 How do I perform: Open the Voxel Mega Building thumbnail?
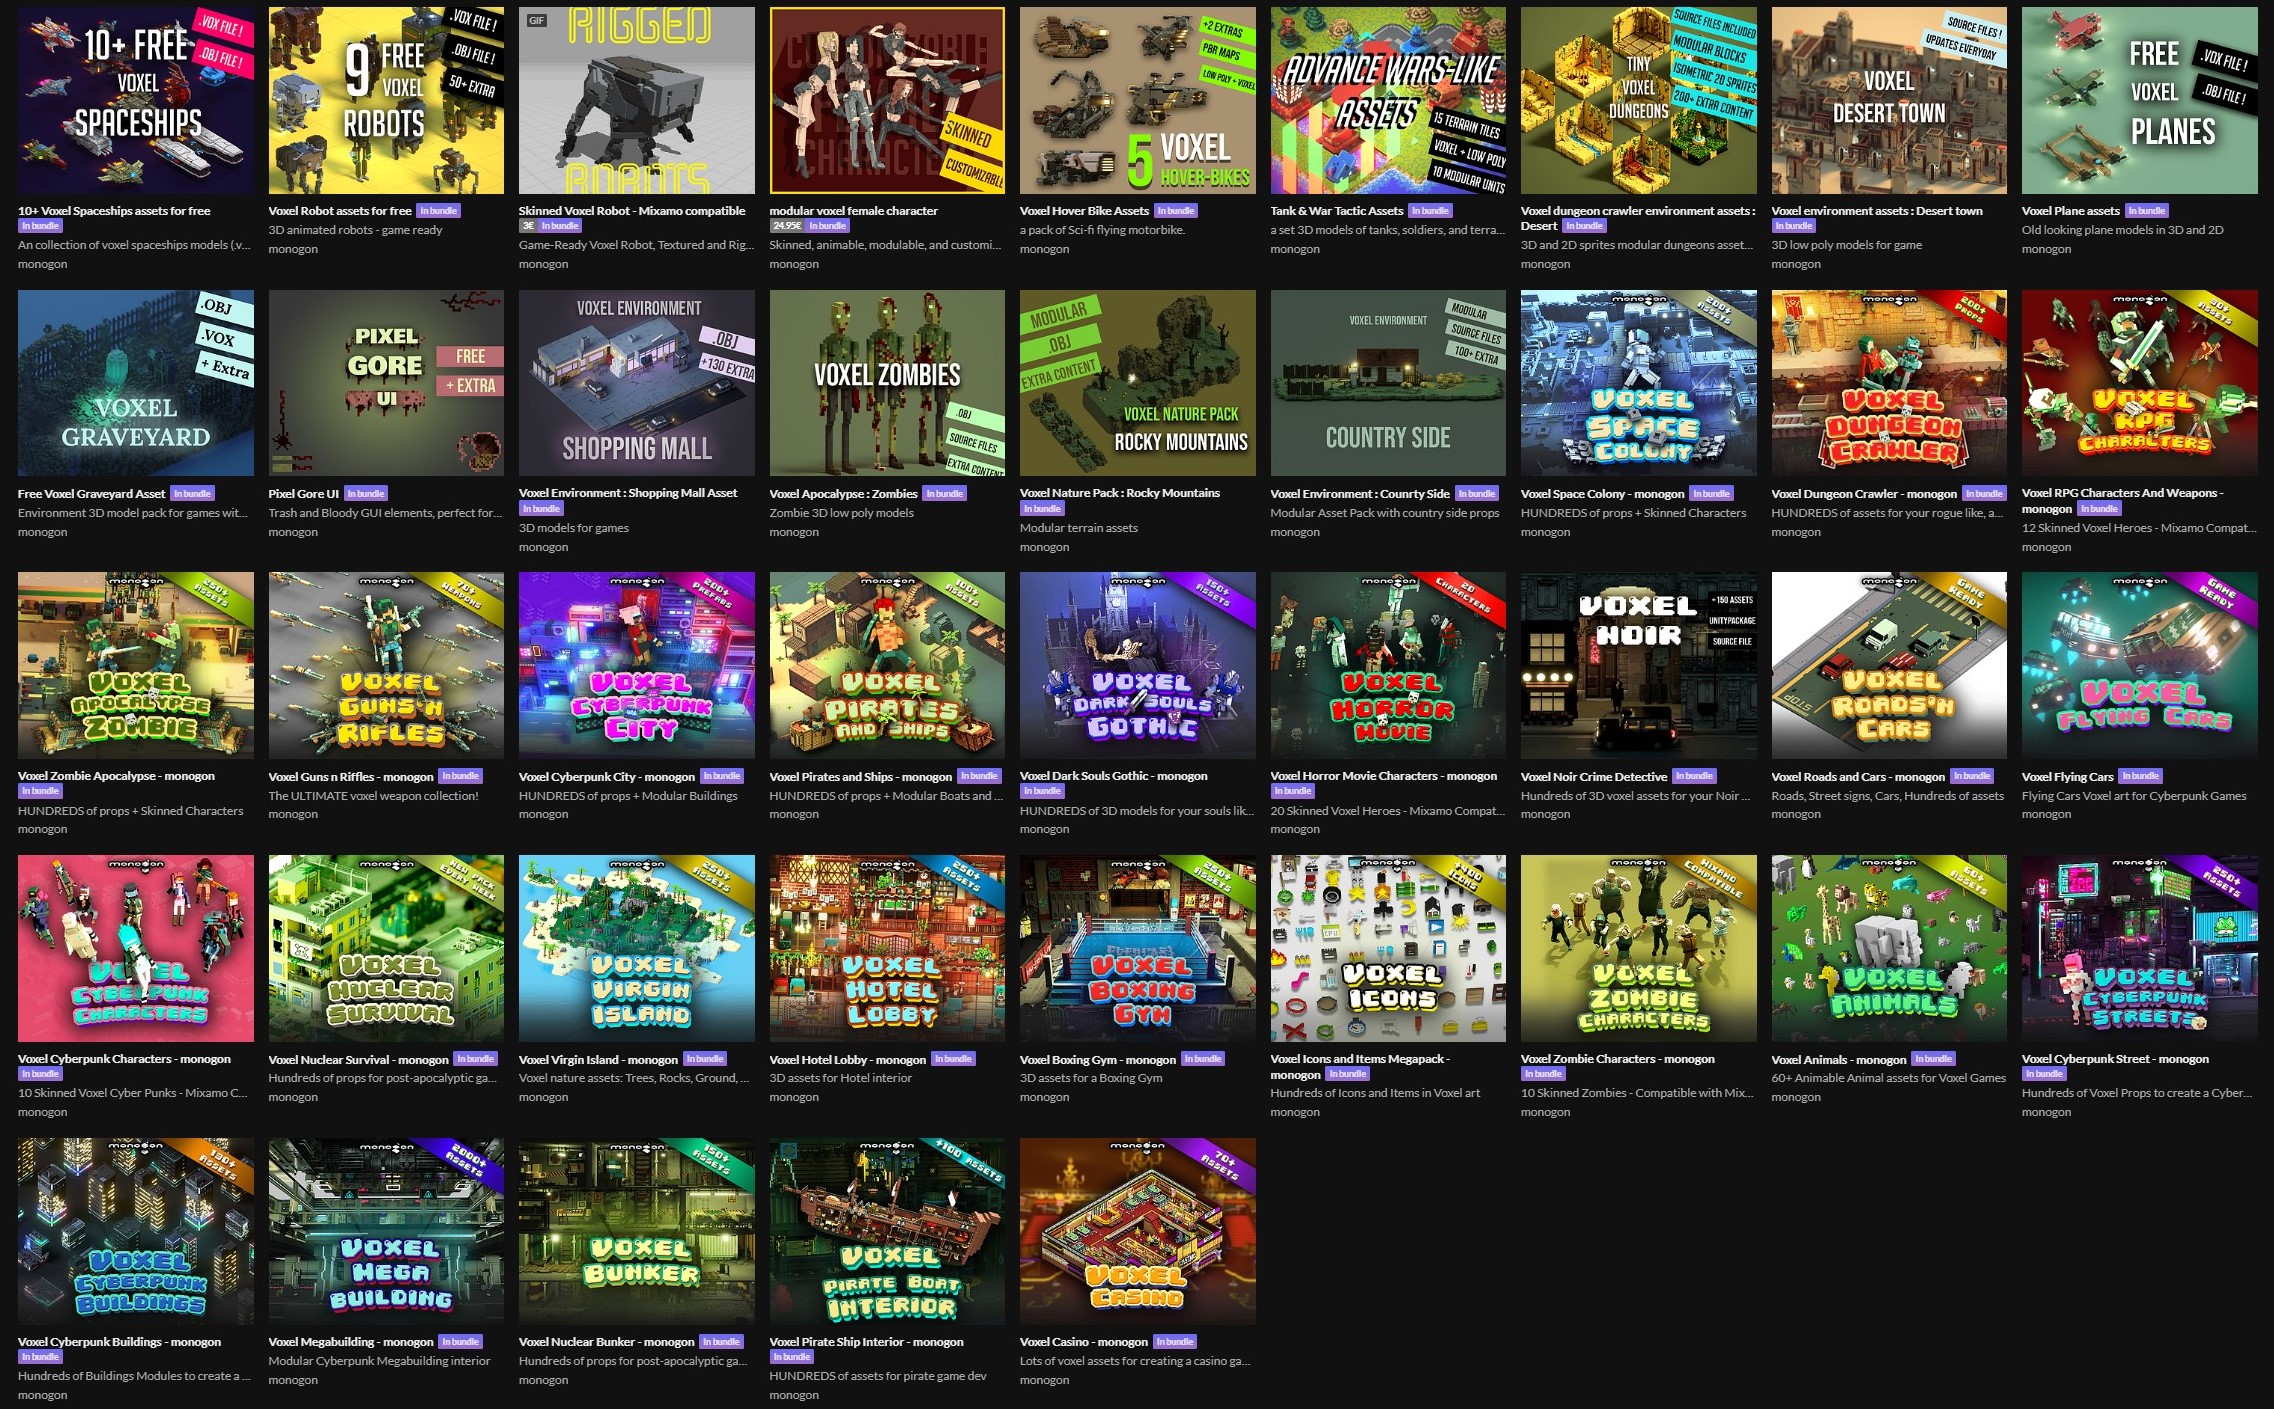tap(386, 1231)
